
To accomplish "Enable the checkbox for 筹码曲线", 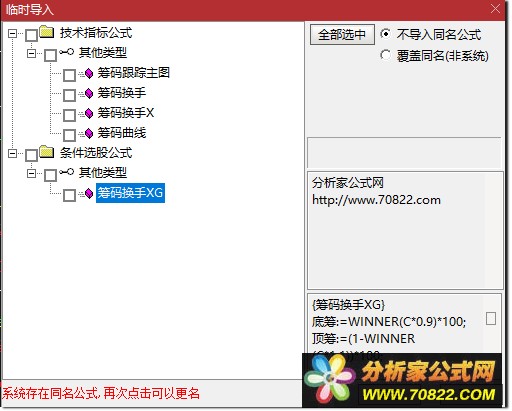I will tap(69, 135).
